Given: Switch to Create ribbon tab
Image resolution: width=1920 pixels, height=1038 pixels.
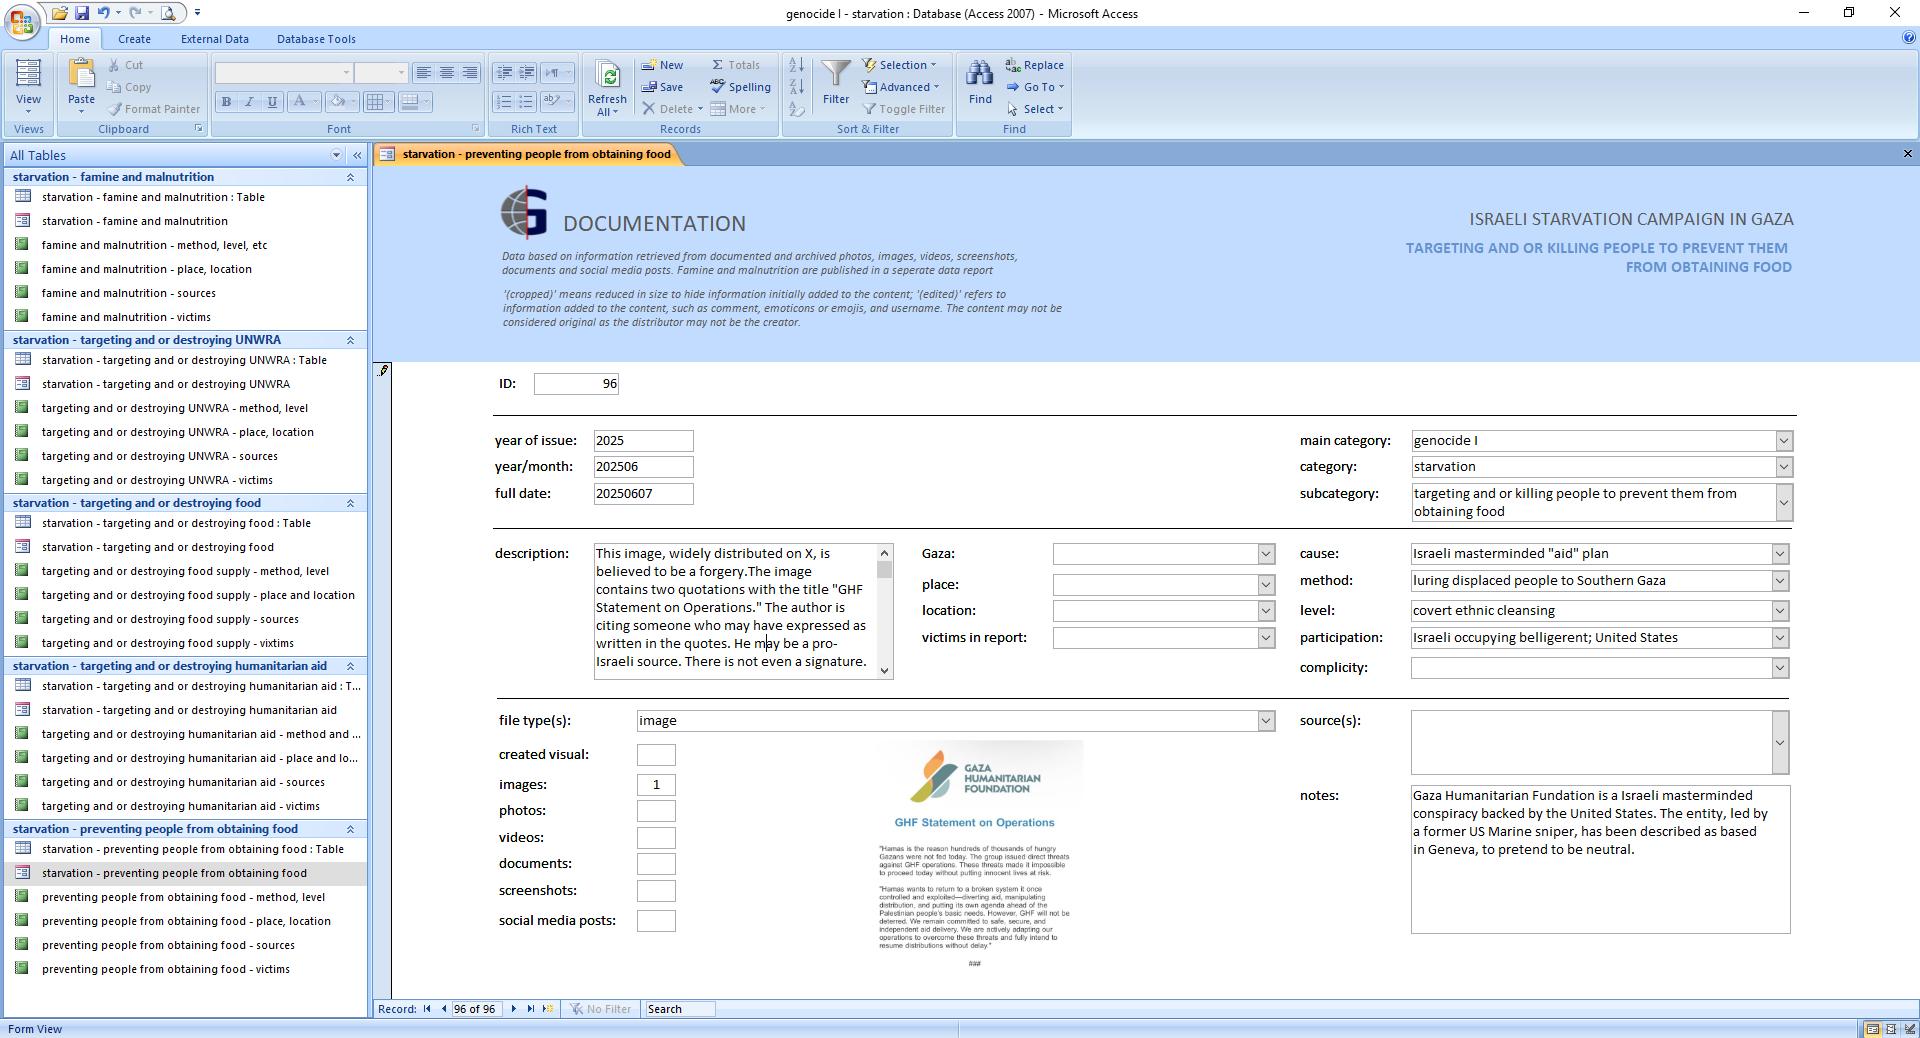Looking at the screenshot, I should click(x=134, y=39).
